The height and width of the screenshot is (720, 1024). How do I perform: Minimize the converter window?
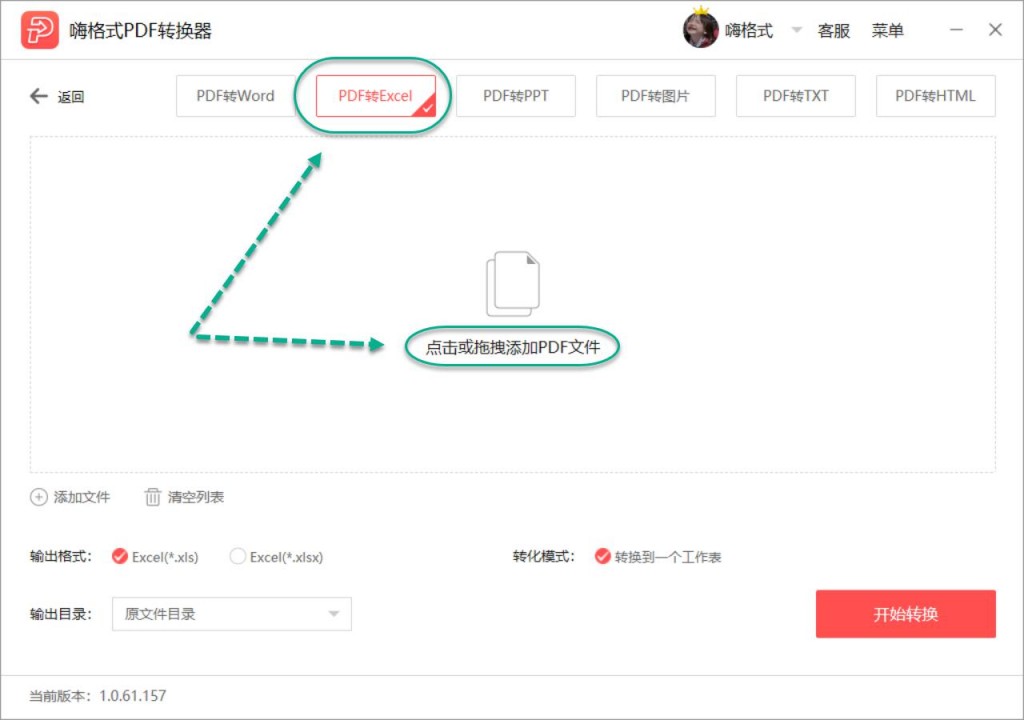[956, 30]
